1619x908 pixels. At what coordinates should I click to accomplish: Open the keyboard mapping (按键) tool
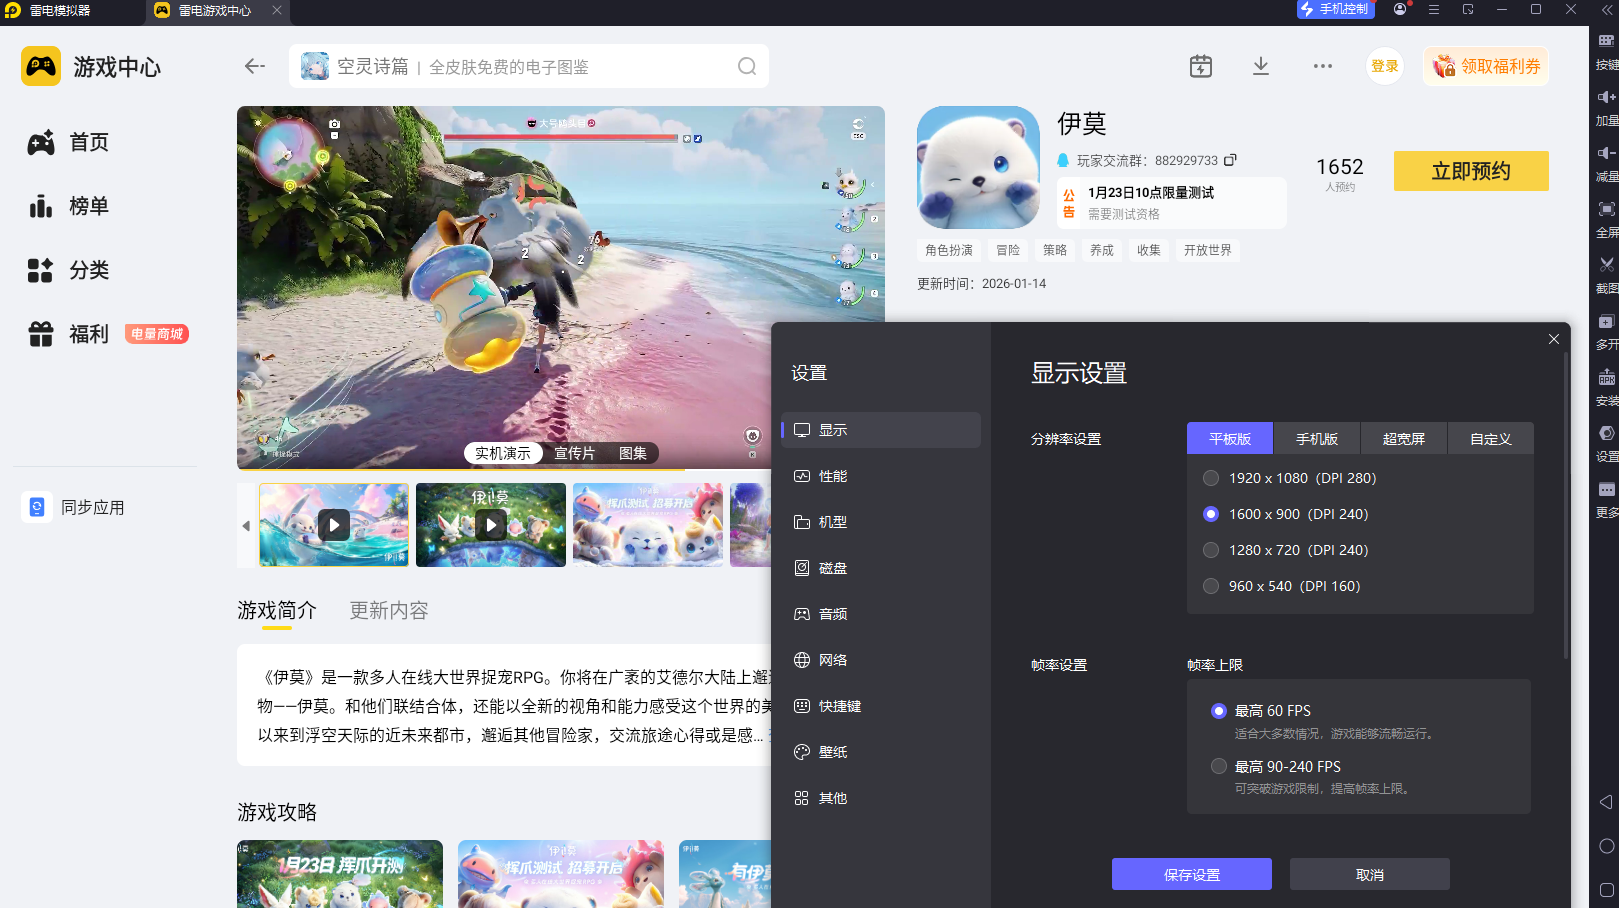pos(1606,41)
